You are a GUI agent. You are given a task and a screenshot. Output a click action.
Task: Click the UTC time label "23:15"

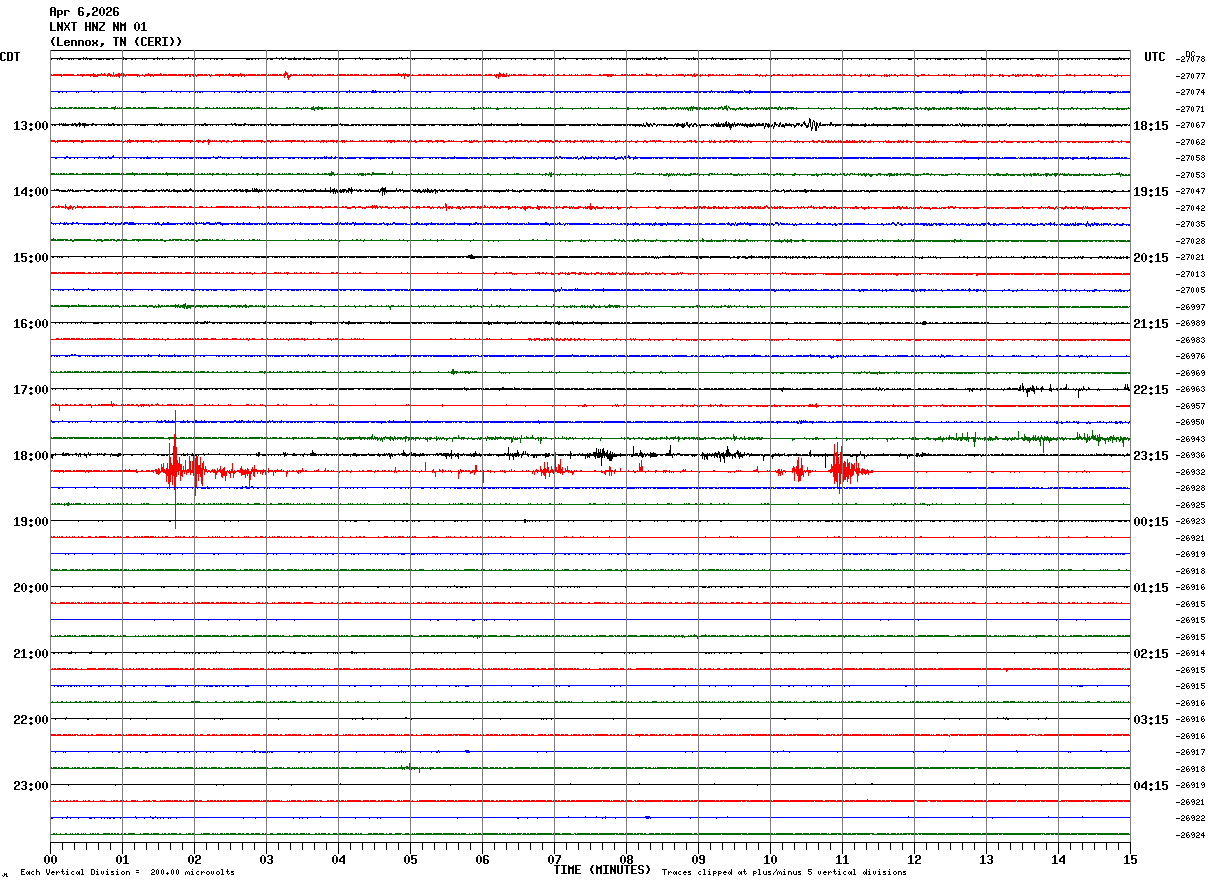1151,456
